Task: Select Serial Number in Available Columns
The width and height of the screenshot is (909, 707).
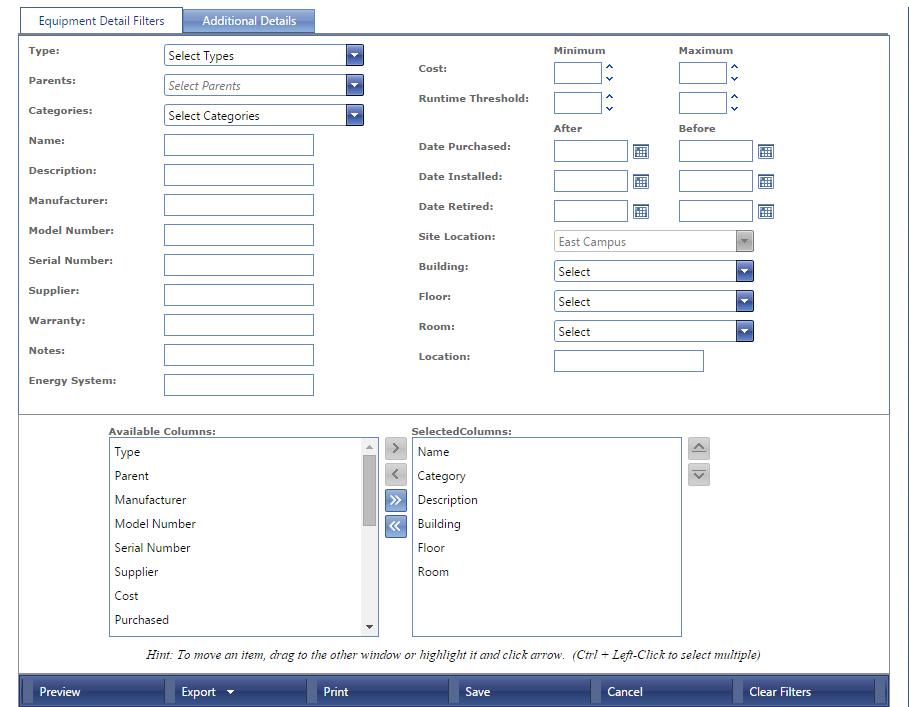Action: (x=152, y=547)
